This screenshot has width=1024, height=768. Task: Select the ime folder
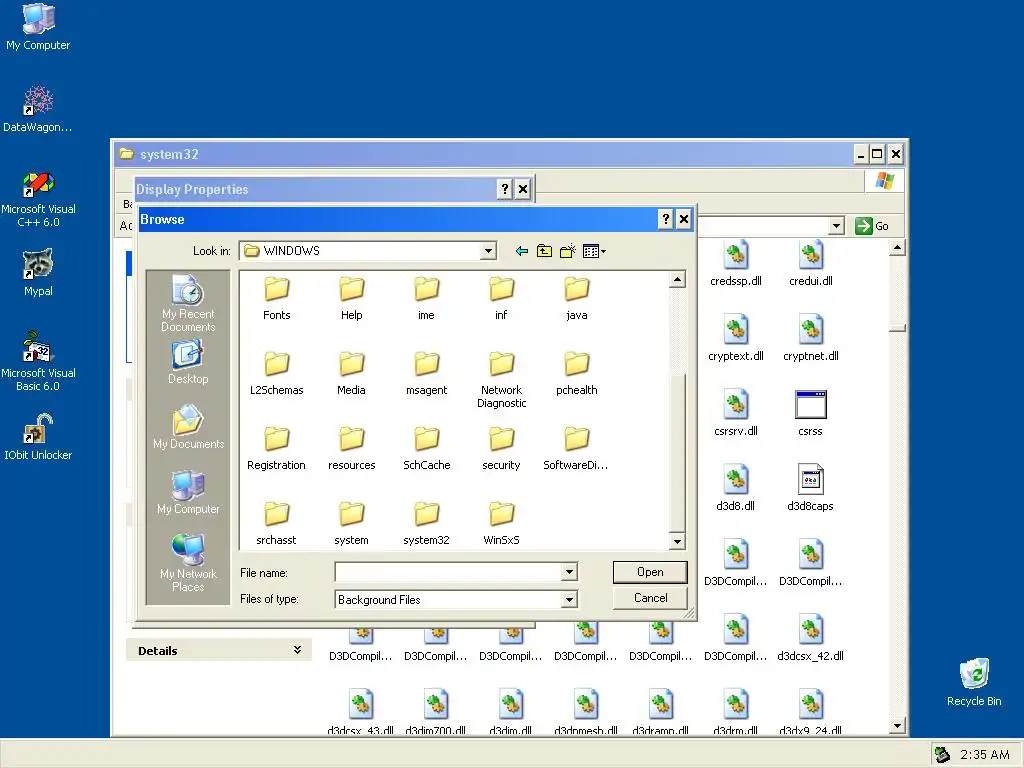(x=426, y=298)
